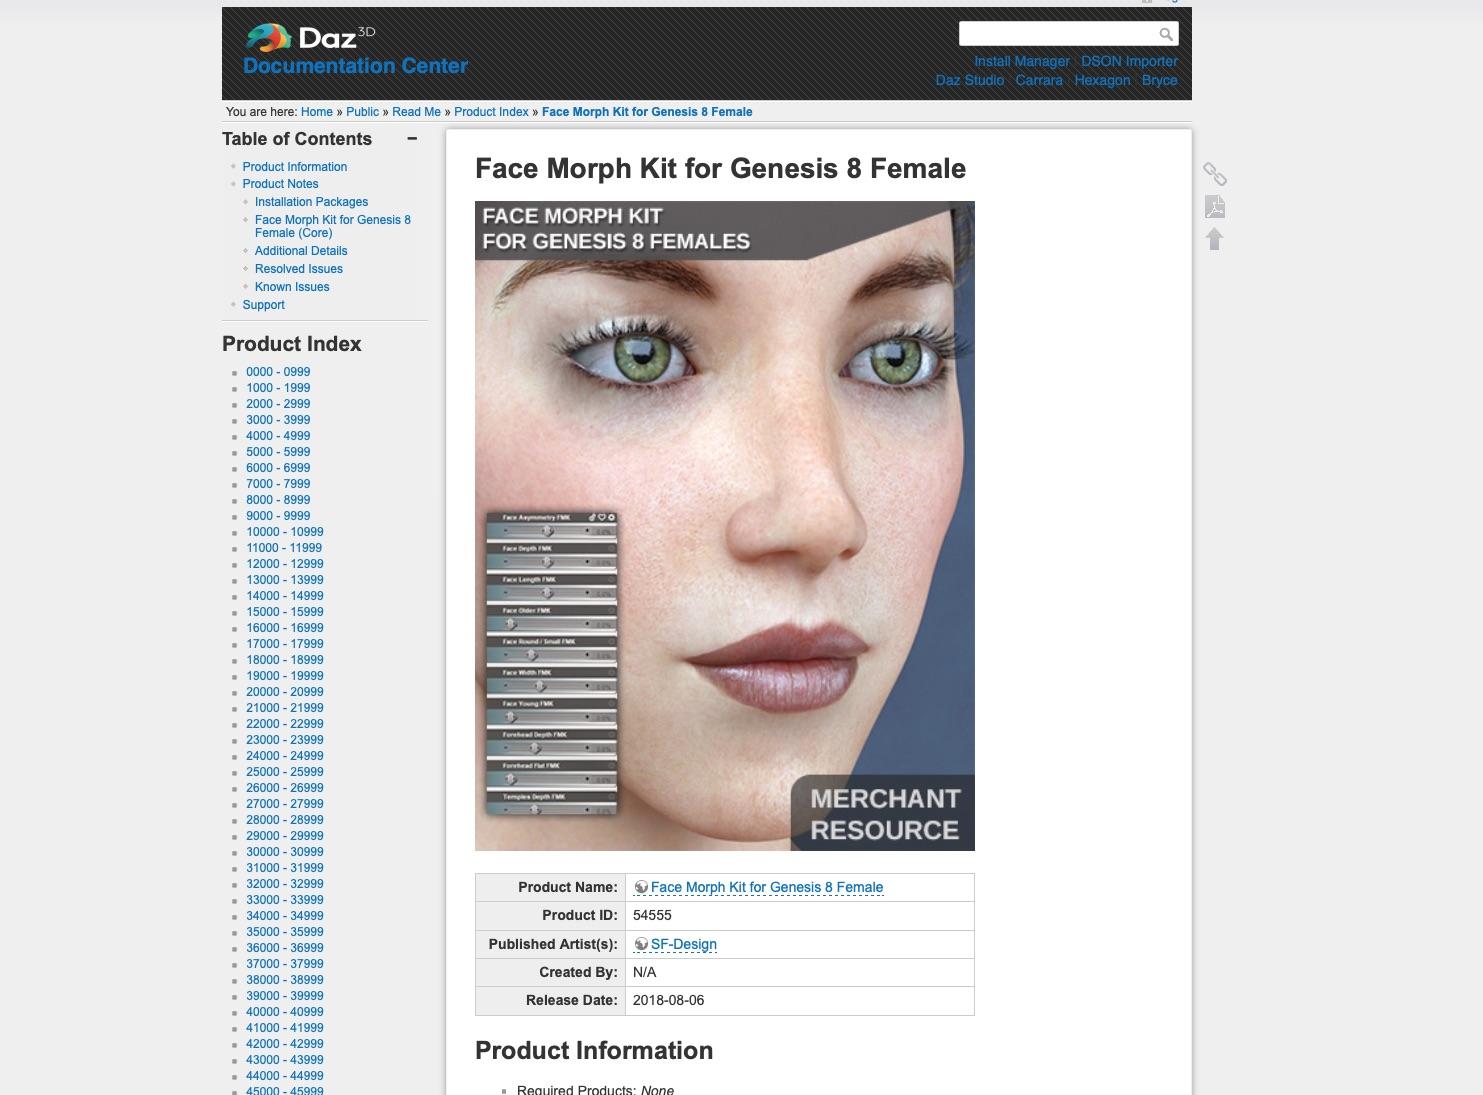The height and width of the screenshot is (1095, 1483).
Task: Click the current page breadcrumb link
Action: tap(647, 112)
